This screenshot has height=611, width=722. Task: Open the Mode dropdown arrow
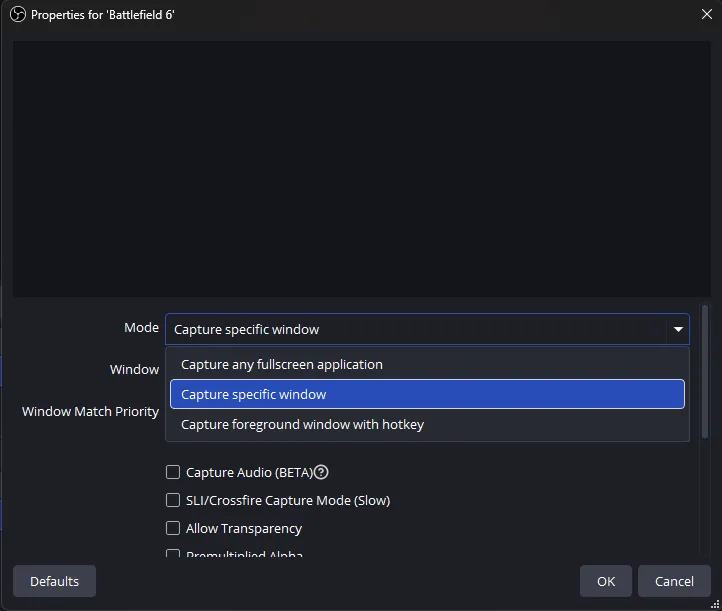point(678,329)
